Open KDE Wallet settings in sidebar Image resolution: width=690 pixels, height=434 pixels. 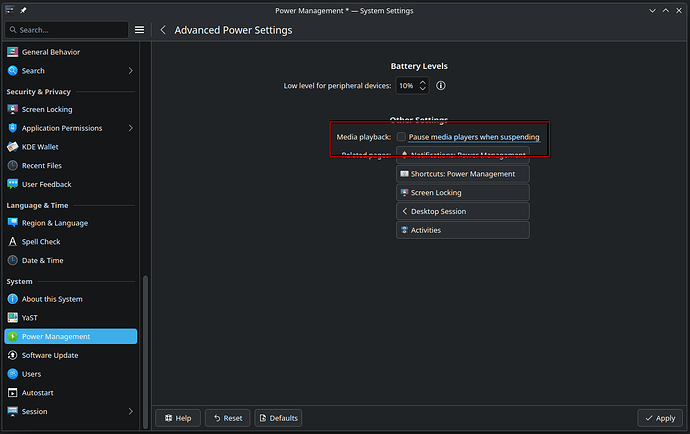tap(40, 147)
